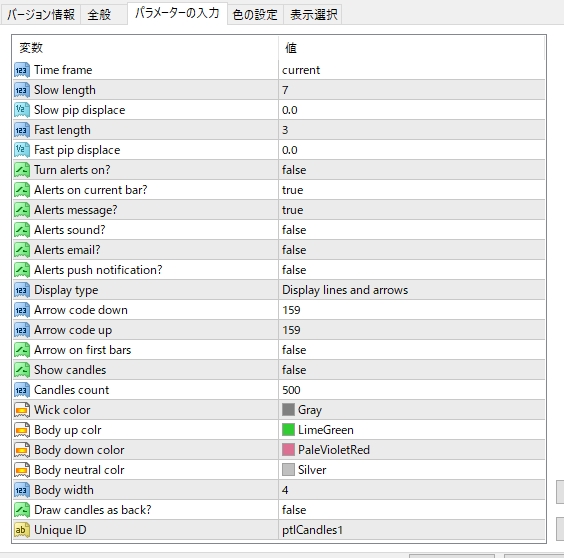Click the integer icon beside Slow length
This screenshot has height=558, width=564.
click(22, 90)
